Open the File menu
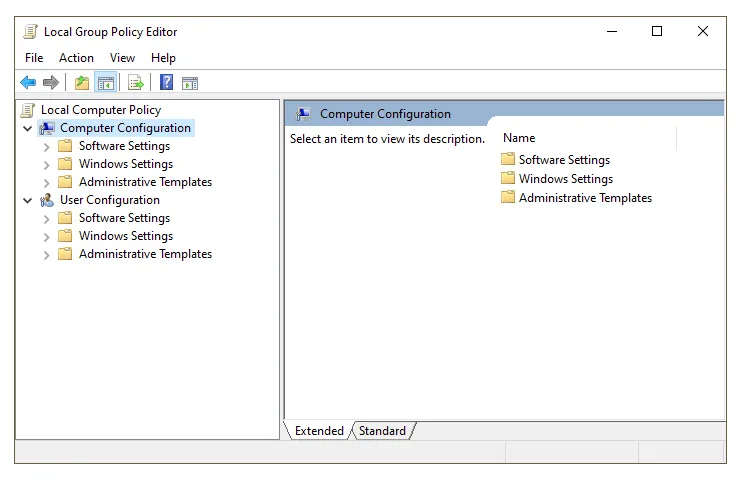 (x=34, y=58)
